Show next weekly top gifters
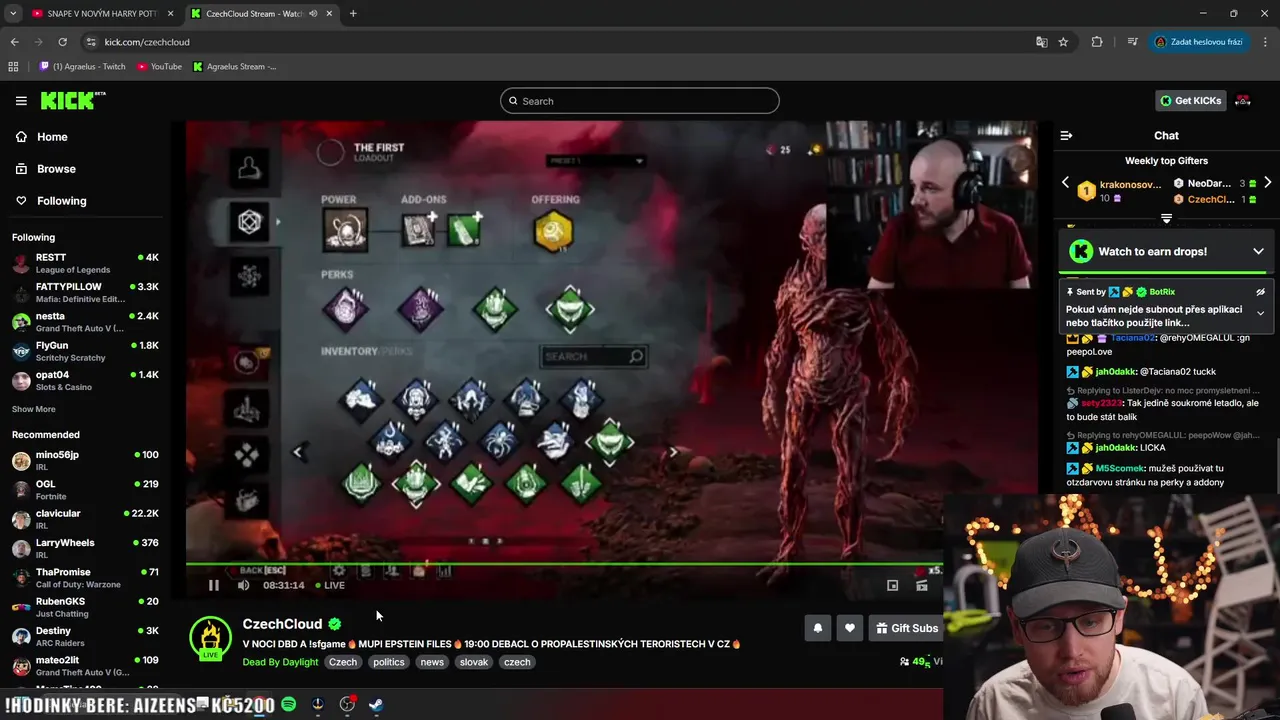1280x720 pixels. point(1267,183)
